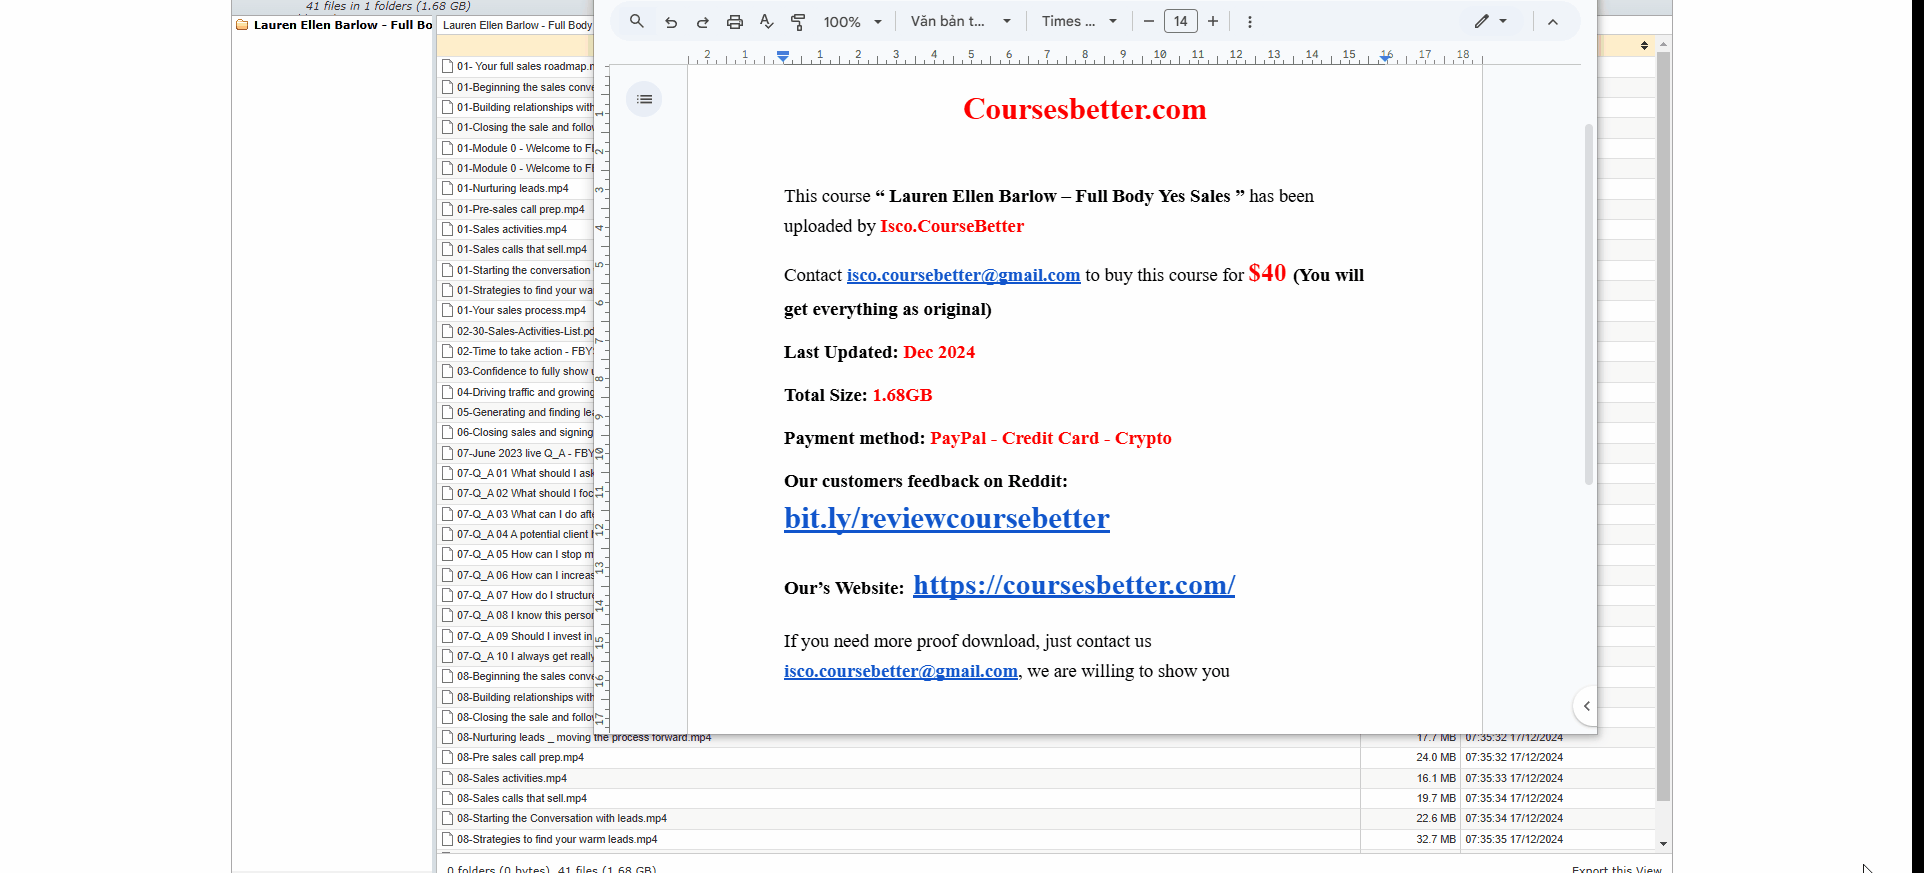This screenshot has height=873, width=1924.
Task: Click the font size field showing 14
Action: 1180,22
